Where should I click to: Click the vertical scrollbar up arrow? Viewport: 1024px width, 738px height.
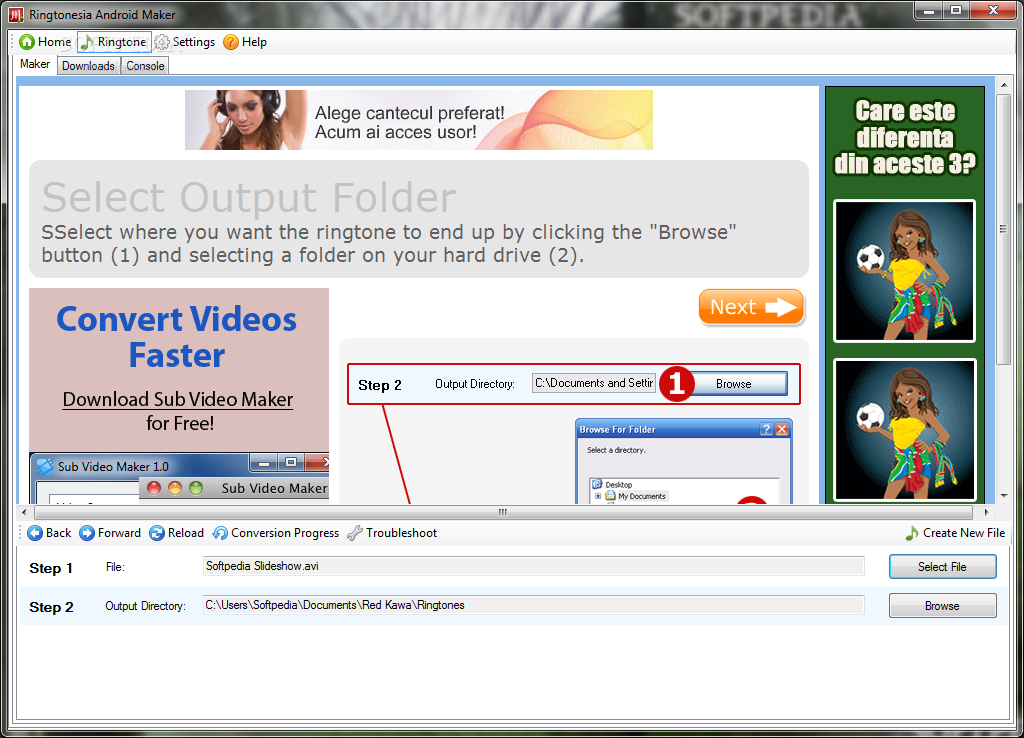click(1003, 85)
